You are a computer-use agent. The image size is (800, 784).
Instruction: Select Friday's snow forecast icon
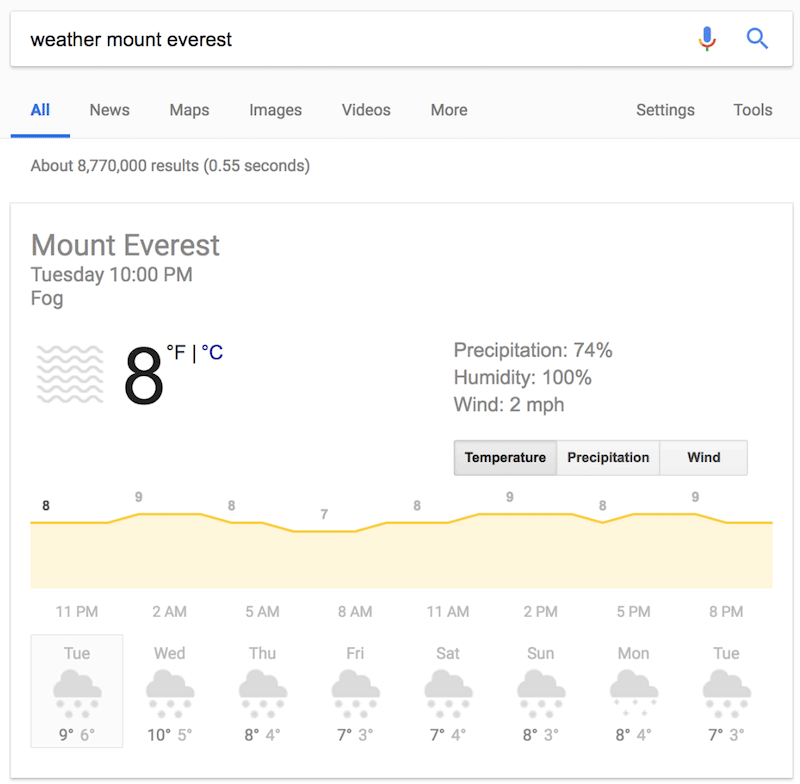click(x=355, y=695)
